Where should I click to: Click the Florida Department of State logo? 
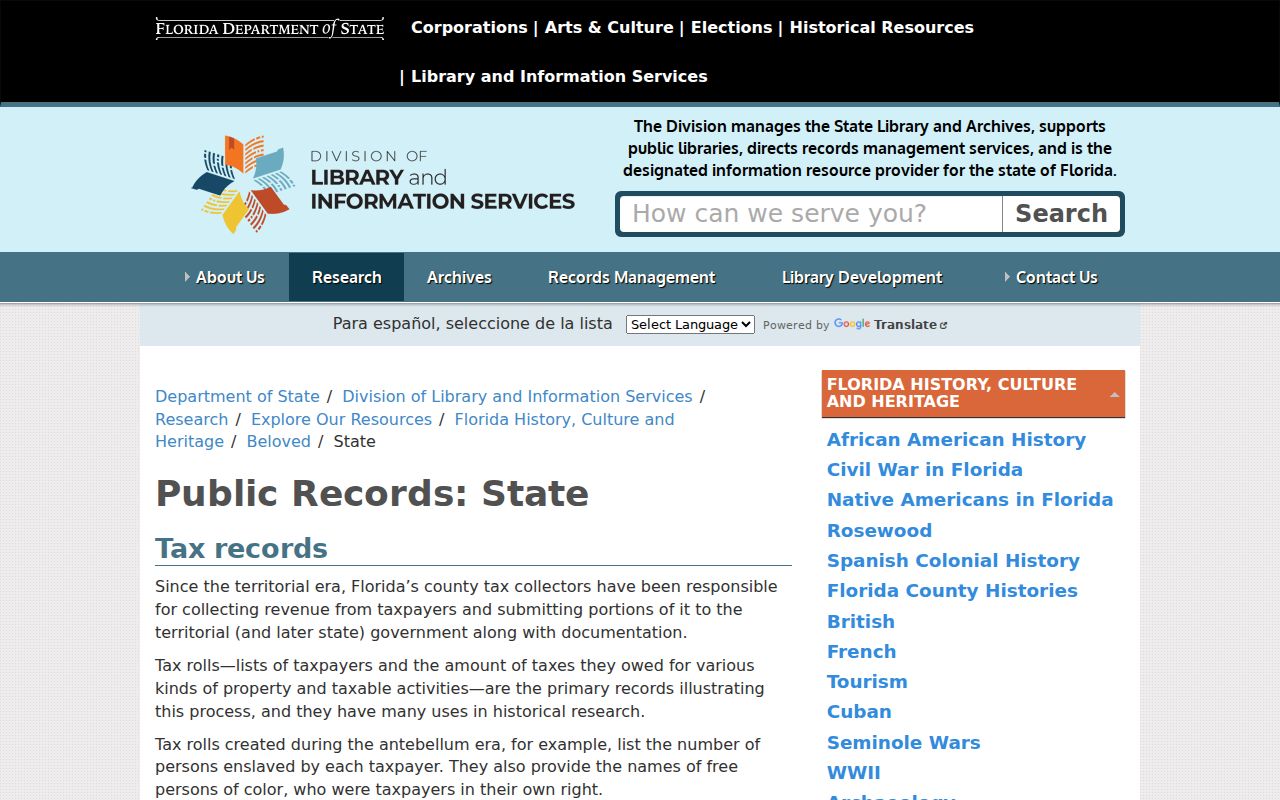[x=270, y=28]
